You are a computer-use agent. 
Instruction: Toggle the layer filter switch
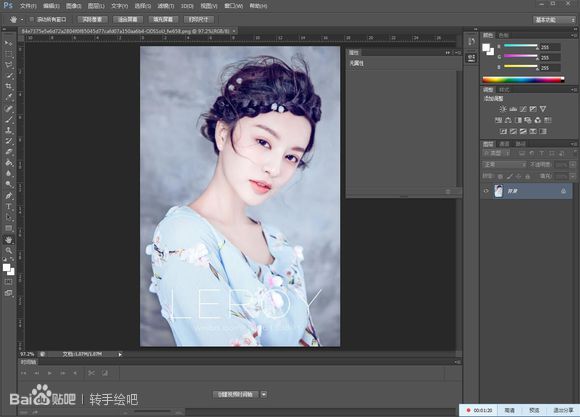[574, 153]
